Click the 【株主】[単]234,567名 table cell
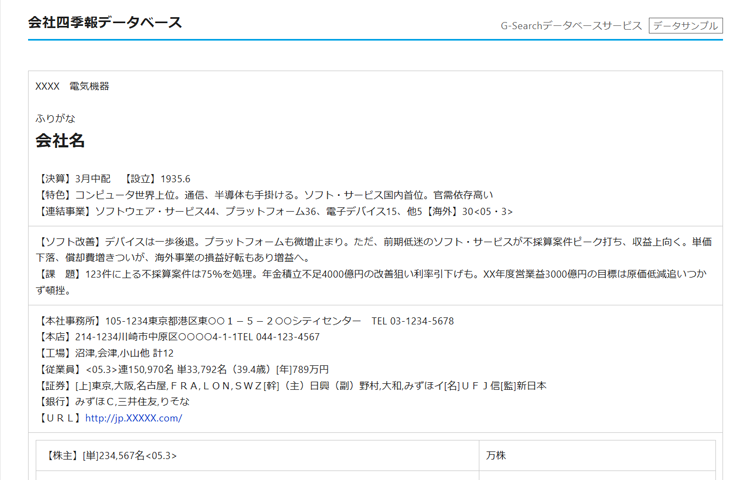Viewport: 750px width, 480px height. coord(257,456)
